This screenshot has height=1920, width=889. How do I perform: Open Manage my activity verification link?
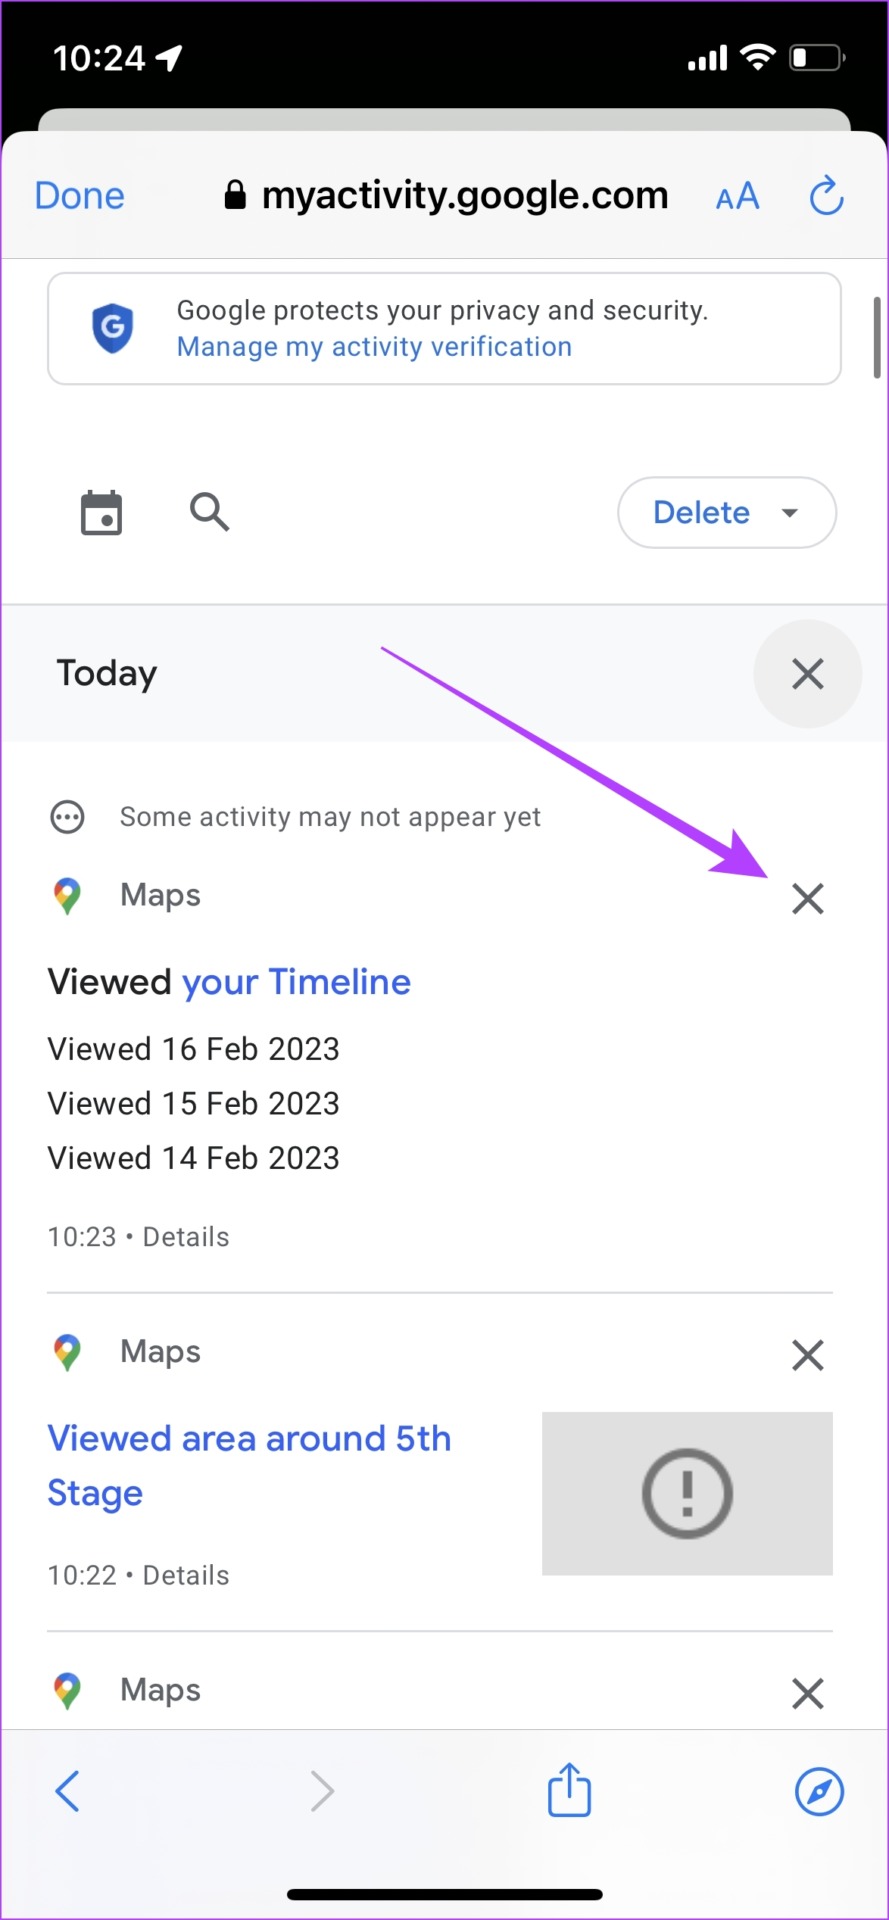click(x=374, y=347)
